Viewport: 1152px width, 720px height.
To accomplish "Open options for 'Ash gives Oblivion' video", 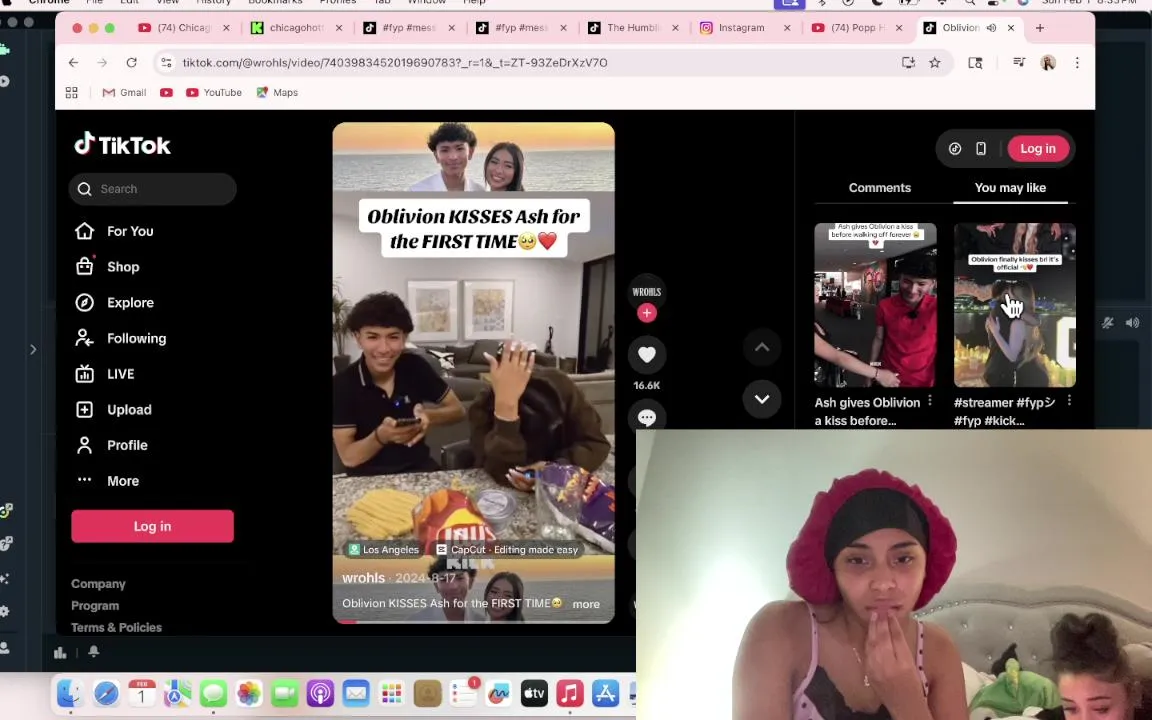I will [930, 400].
